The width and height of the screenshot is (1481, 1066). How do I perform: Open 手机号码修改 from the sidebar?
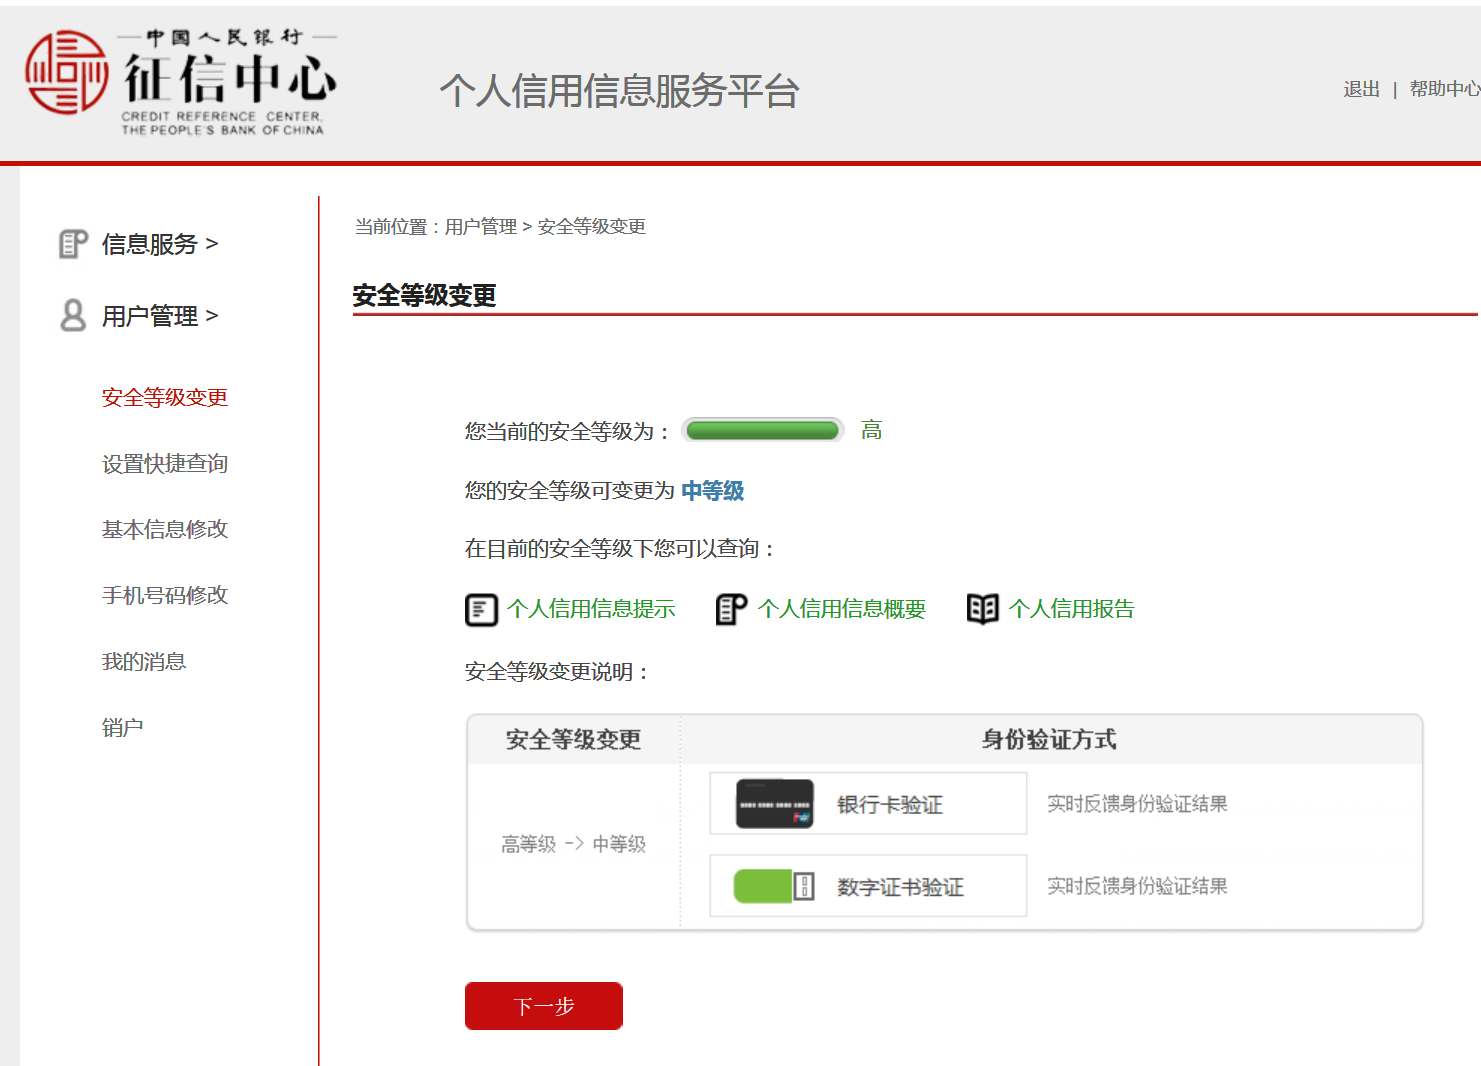pyautogui.click(x=165, y=596)
